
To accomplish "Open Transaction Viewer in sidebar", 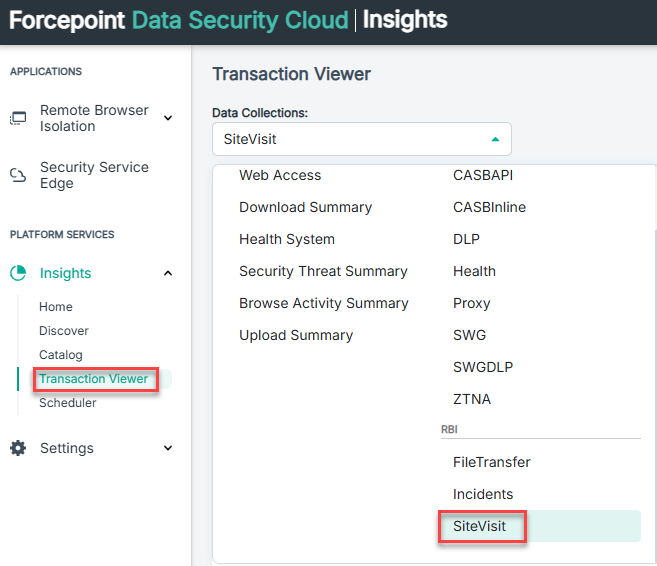I will click(x=93, y=379).
